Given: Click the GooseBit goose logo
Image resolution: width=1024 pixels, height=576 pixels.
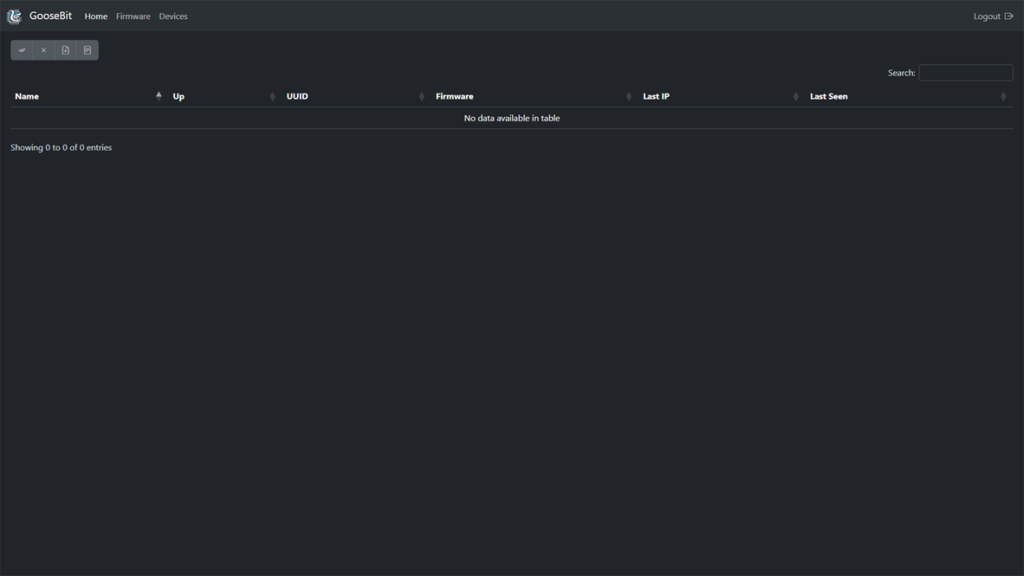Looking at the screenshot, I should [x=14, y=16].
